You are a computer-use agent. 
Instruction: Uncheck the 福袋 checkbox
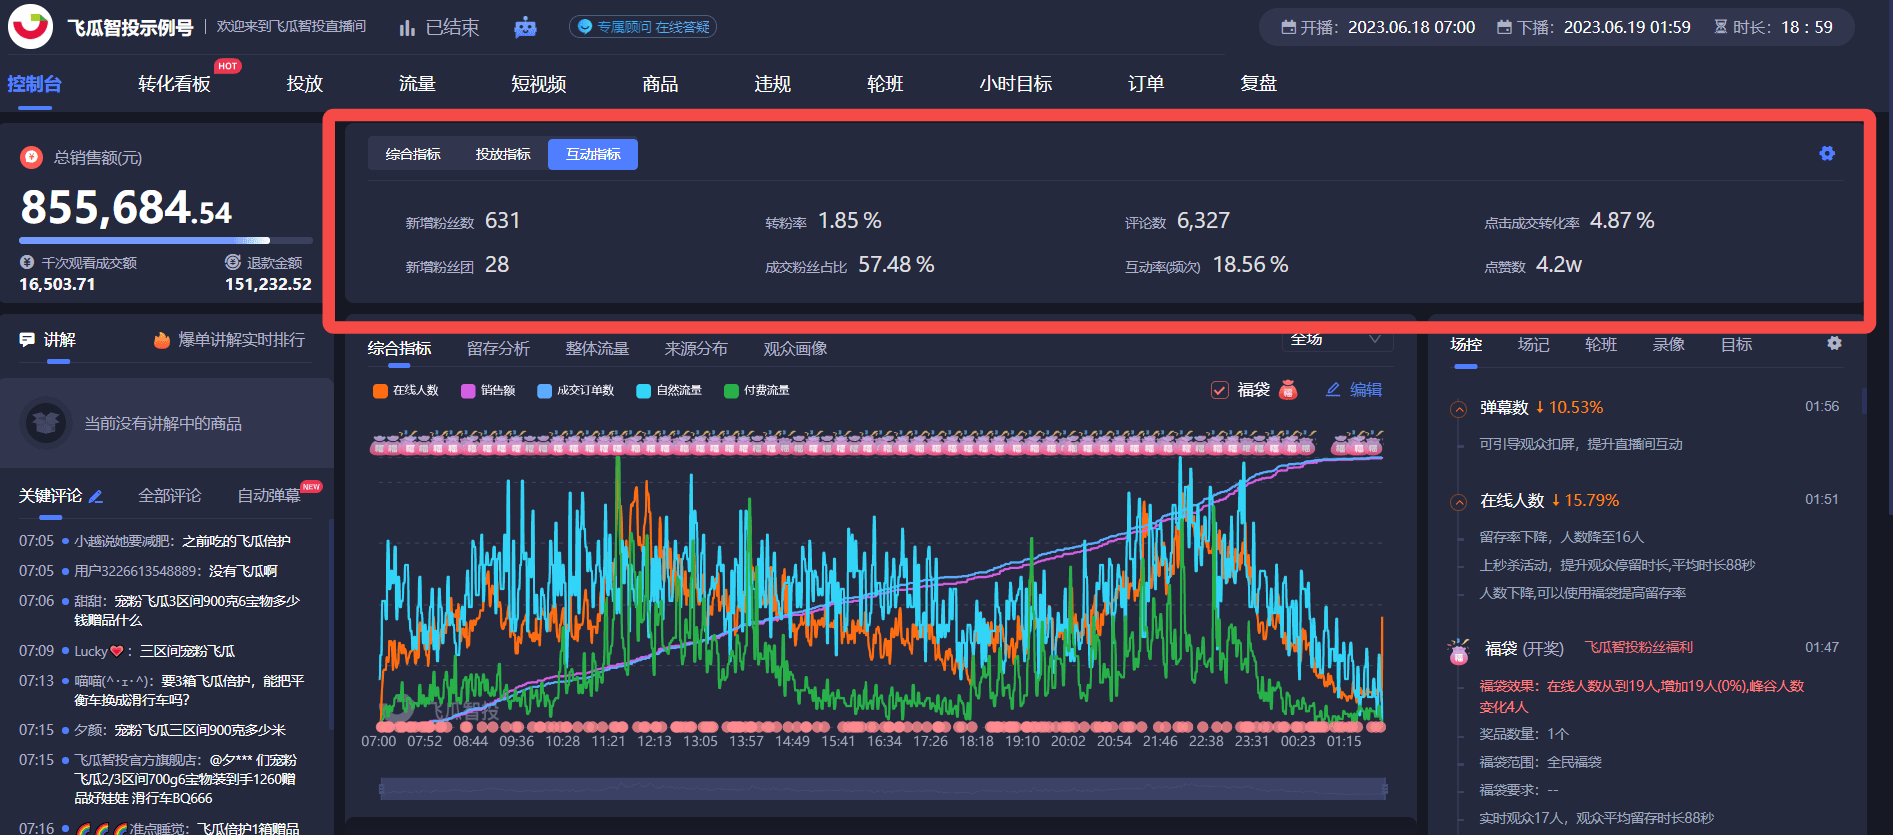click(1220, 390)
